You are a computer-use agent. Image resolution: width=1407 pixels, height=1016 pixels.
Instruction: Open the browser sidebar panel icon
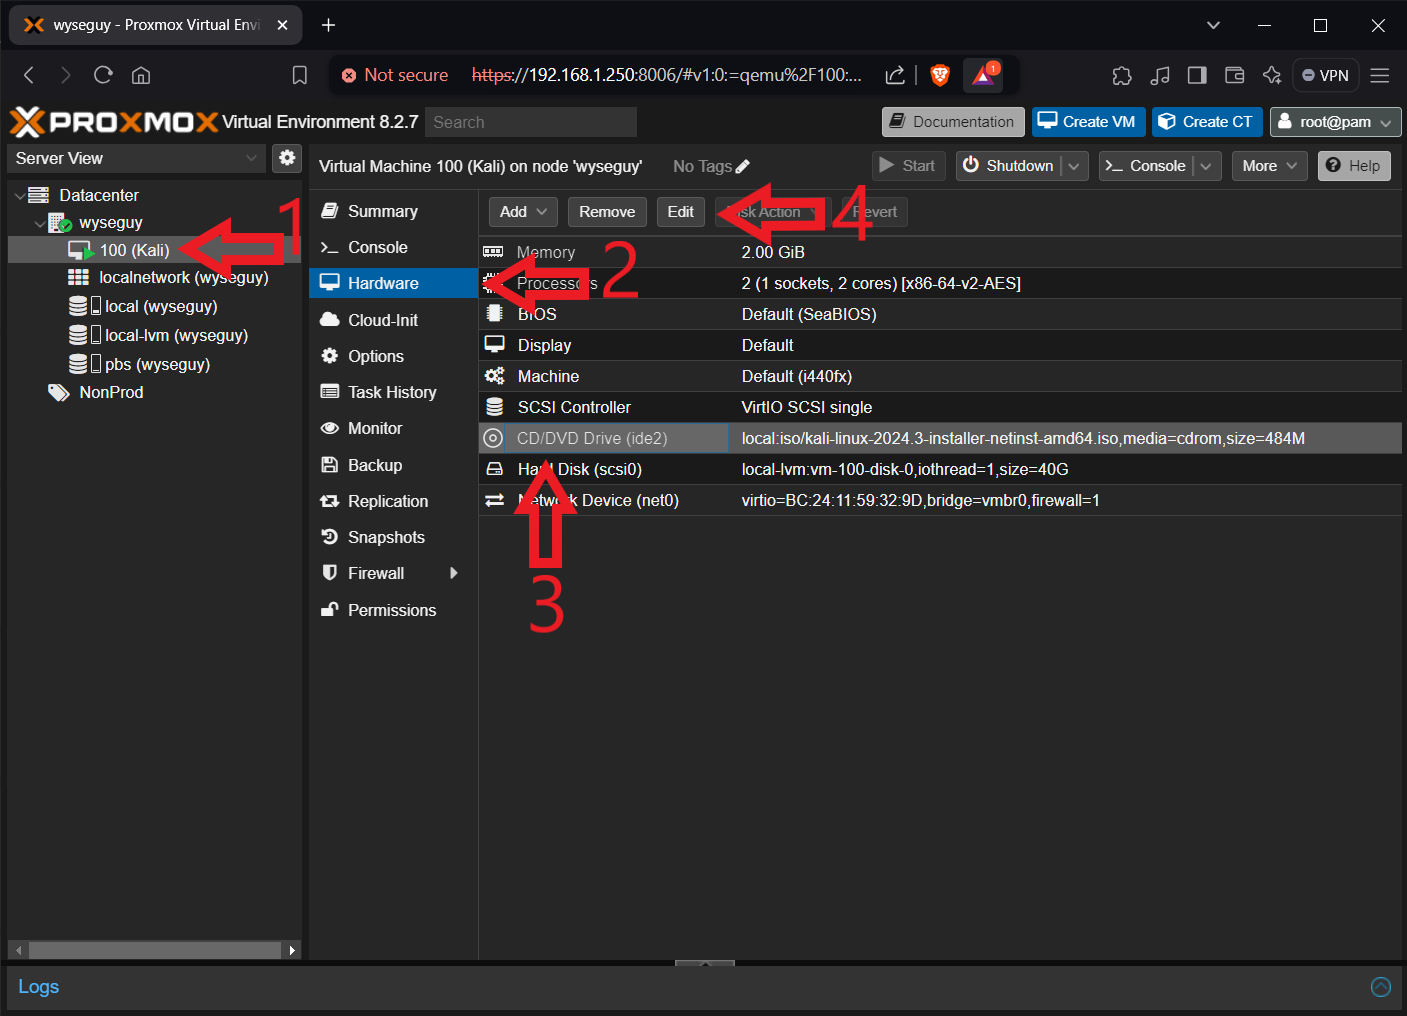1197,75
